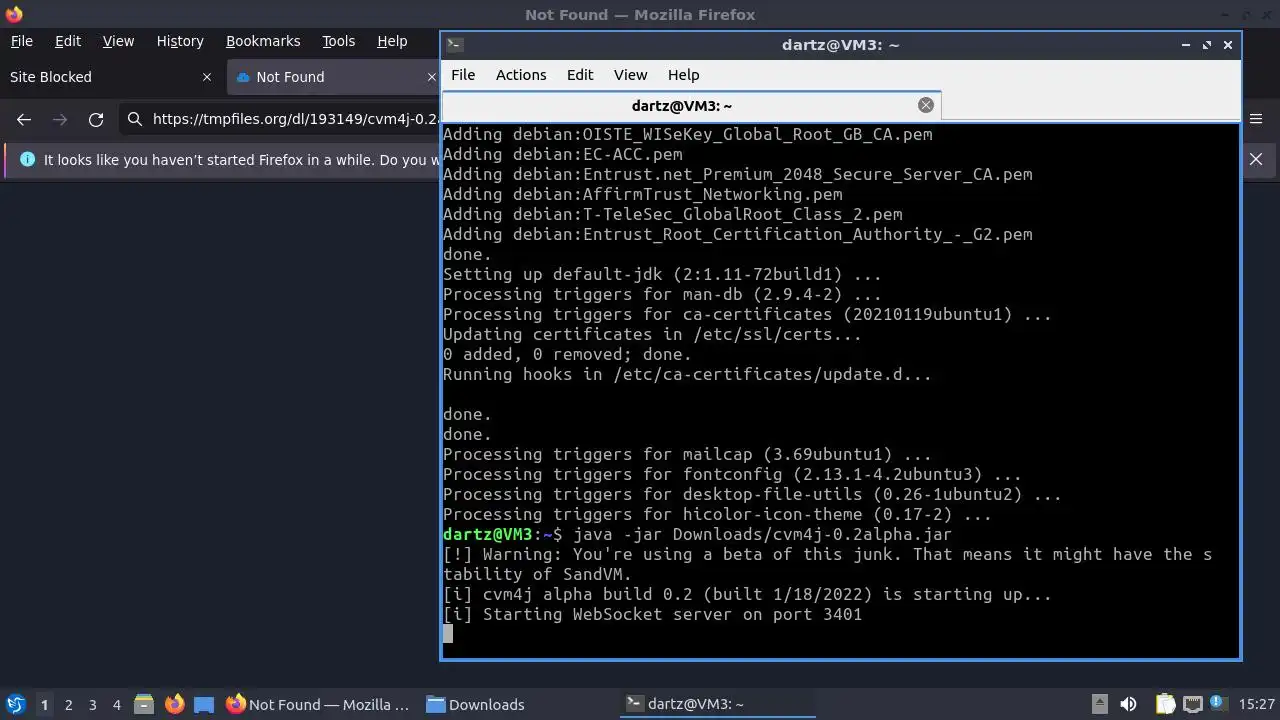The height and width of the screenshot is (720, 1280).
Task: Dismiss the Firefox notification bar
Action: 1256,159
